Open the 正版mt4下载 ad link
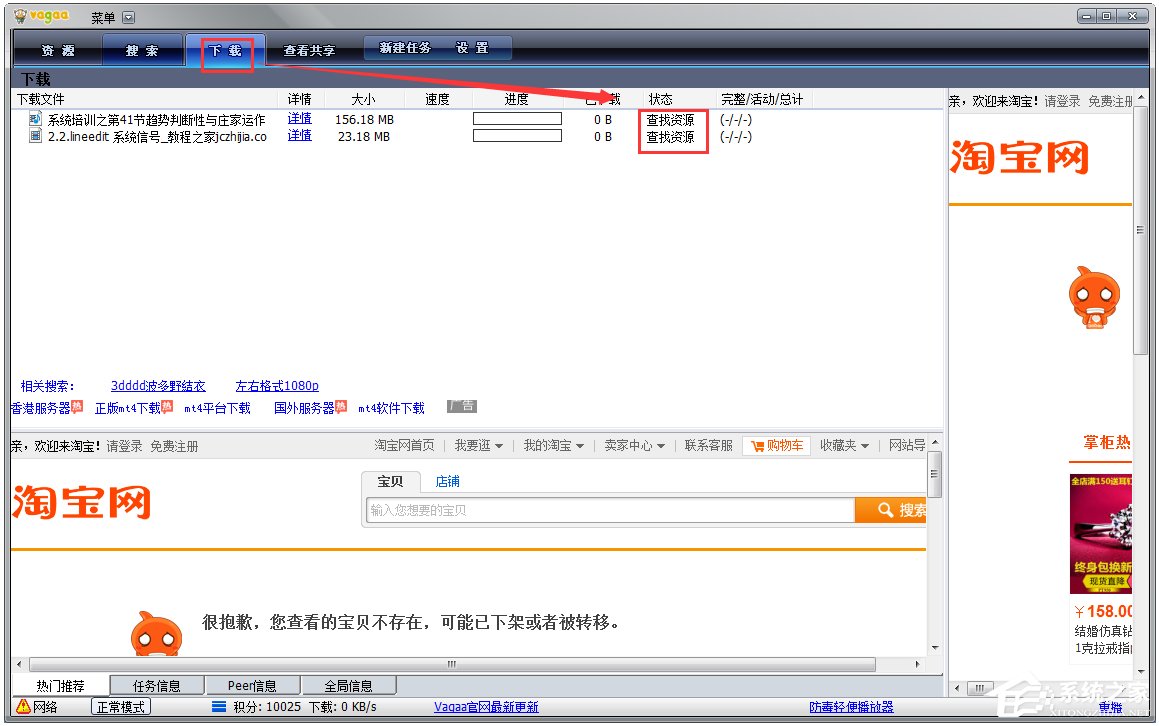Viewport: 1159px width, 726px height. tap(128, 408)
